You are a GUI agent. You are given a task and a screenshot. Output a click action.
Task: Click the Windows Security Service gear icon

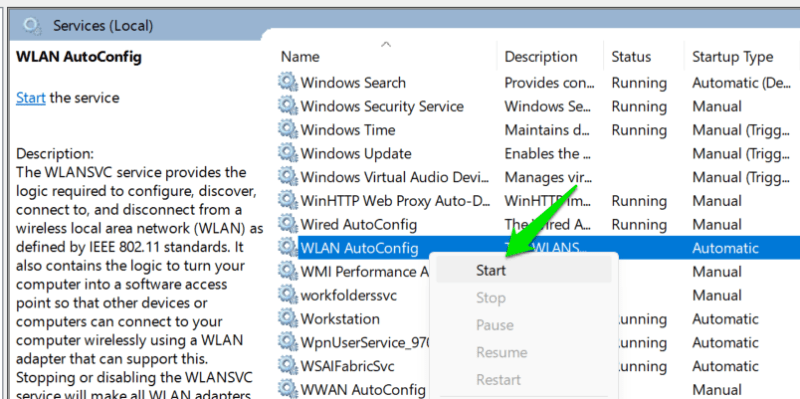[x=288, y=106]
